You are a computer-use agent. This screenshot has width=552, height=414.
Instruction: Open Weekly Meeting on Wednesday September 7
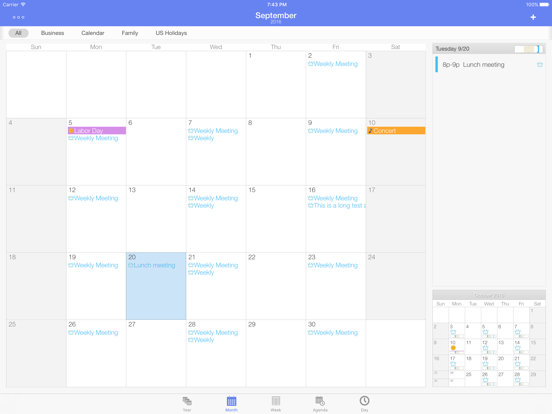pos(213,131)
